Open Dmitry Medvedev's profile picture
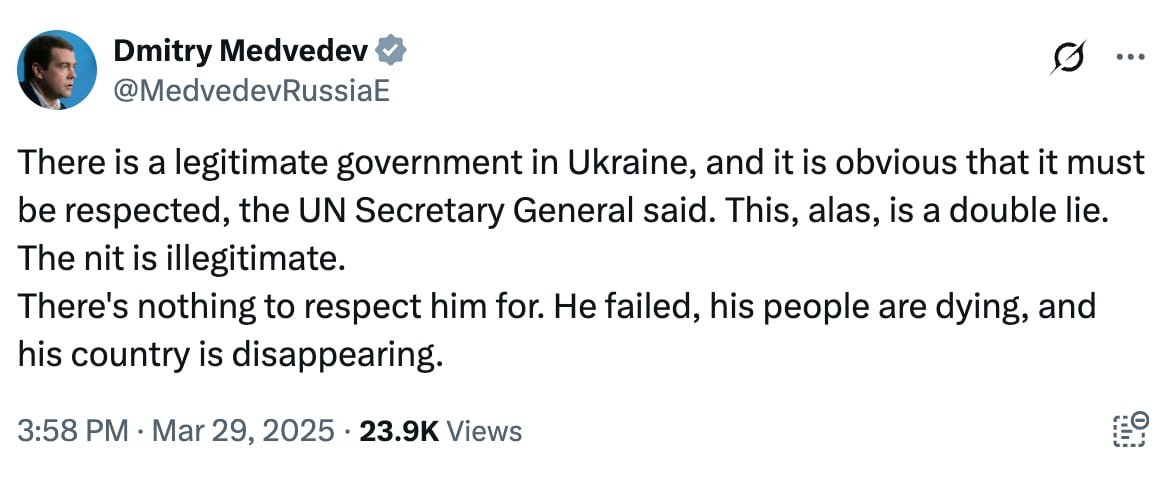Screen dimensions: 1162x478 coord(58,70)
